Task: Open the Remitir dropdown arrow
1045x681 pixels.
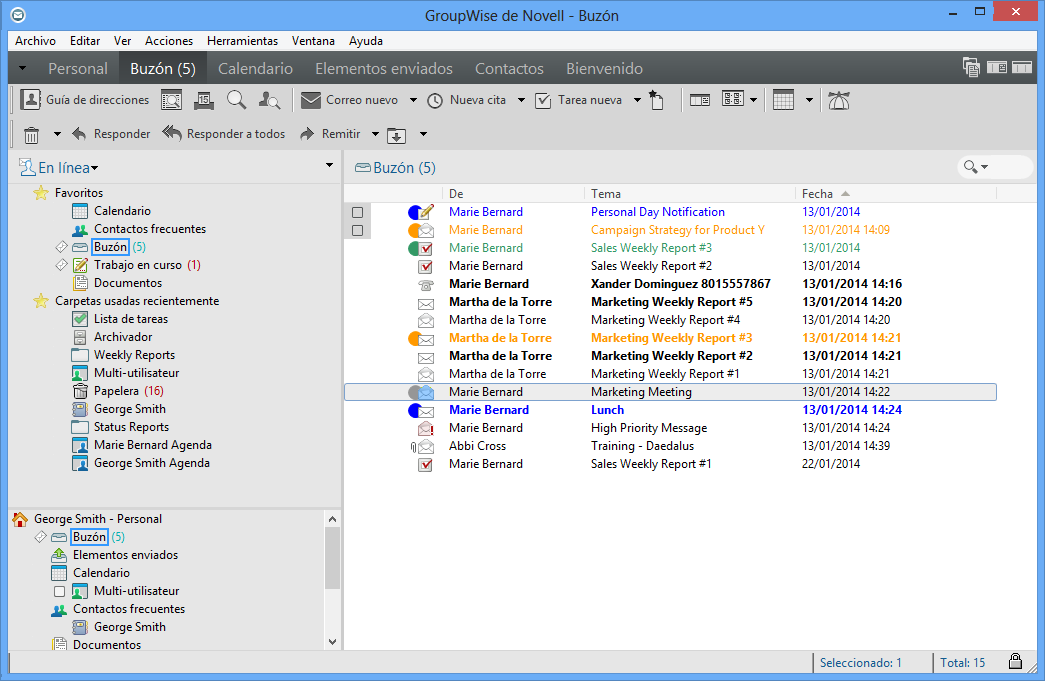Action: pos(375,135)
